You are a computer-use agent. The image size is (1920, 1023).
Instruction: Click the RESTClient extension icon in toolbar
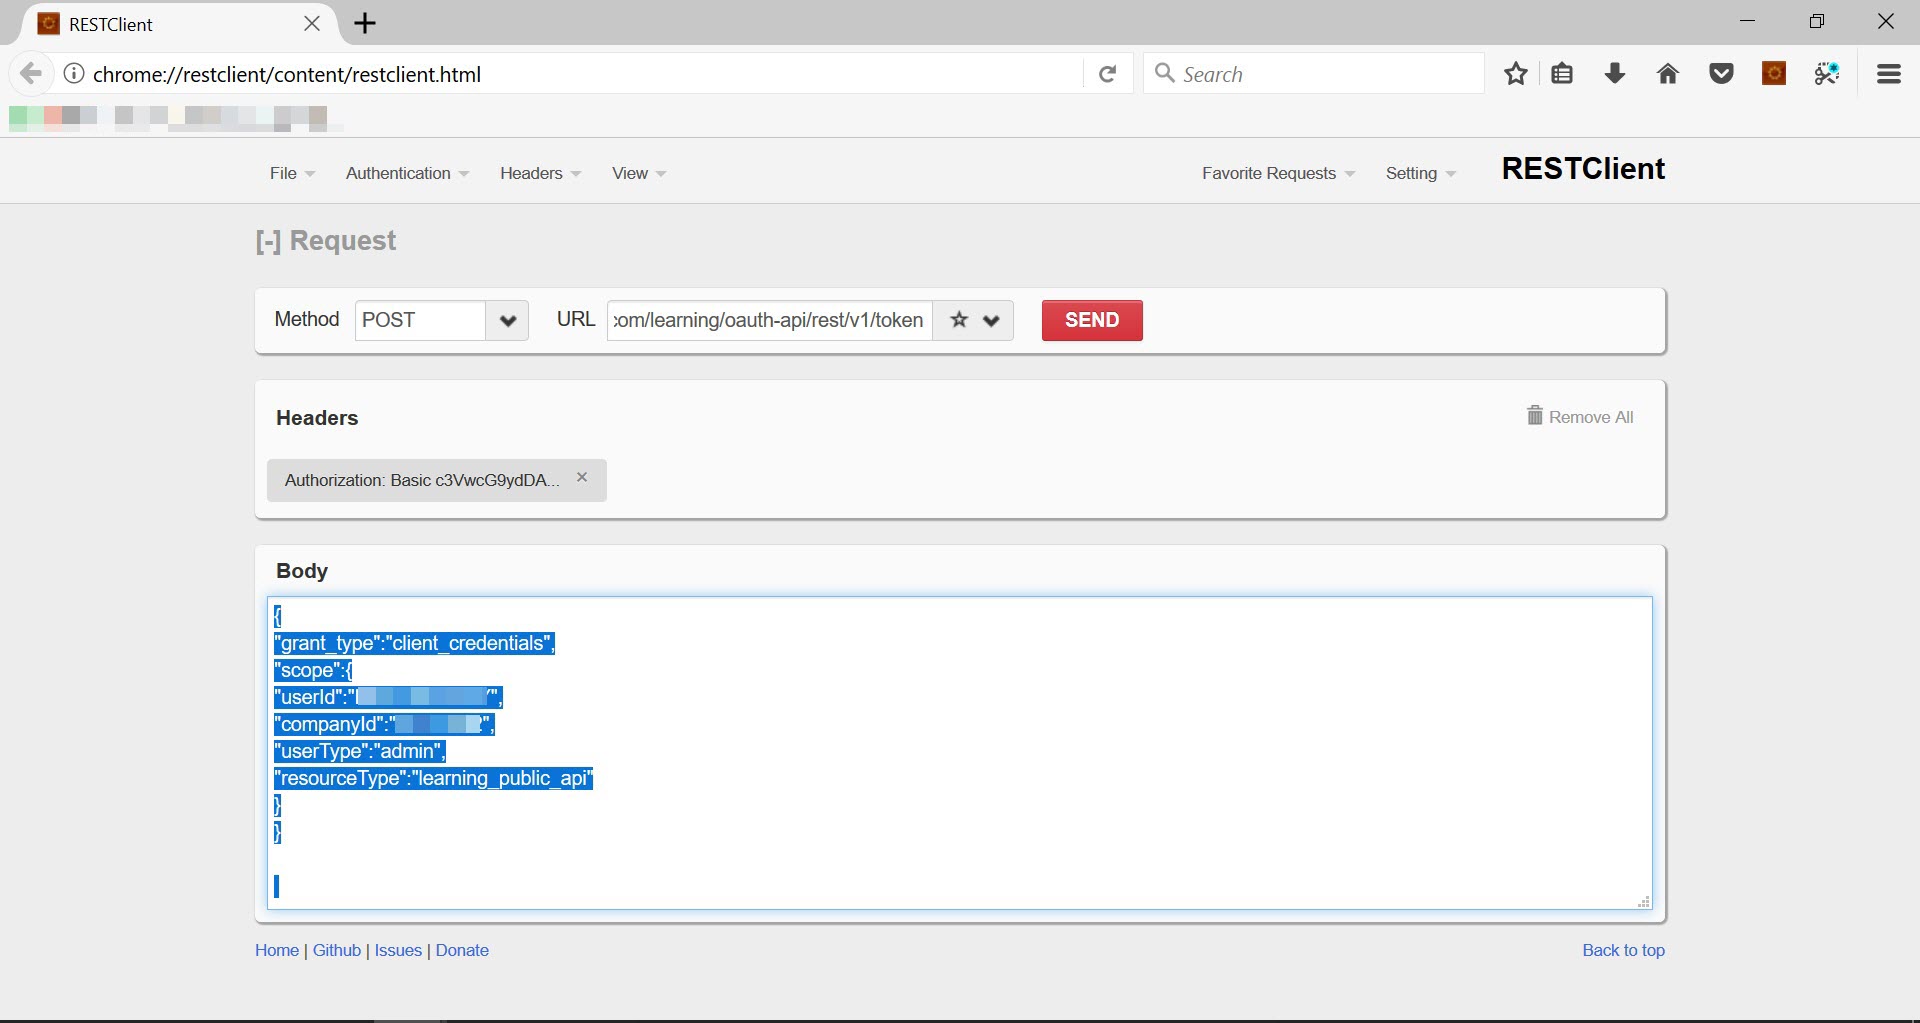[x=1774, y=74]
